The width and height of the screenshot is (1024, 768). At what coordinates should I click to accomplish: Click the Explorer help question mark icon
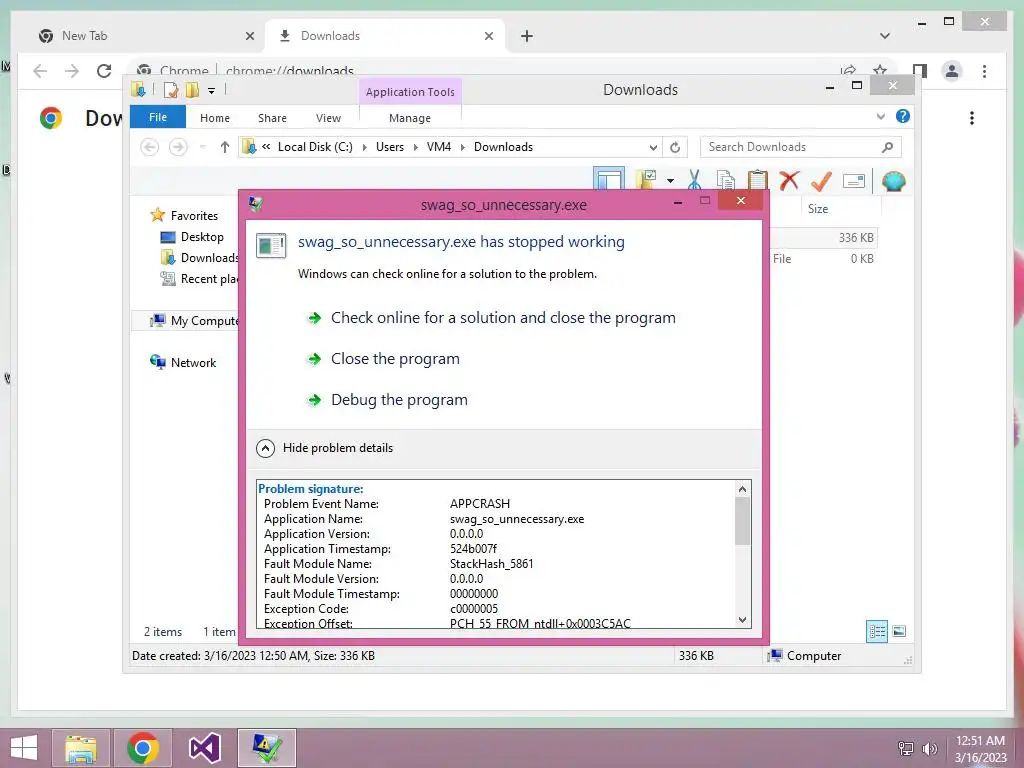pos(903,116)
